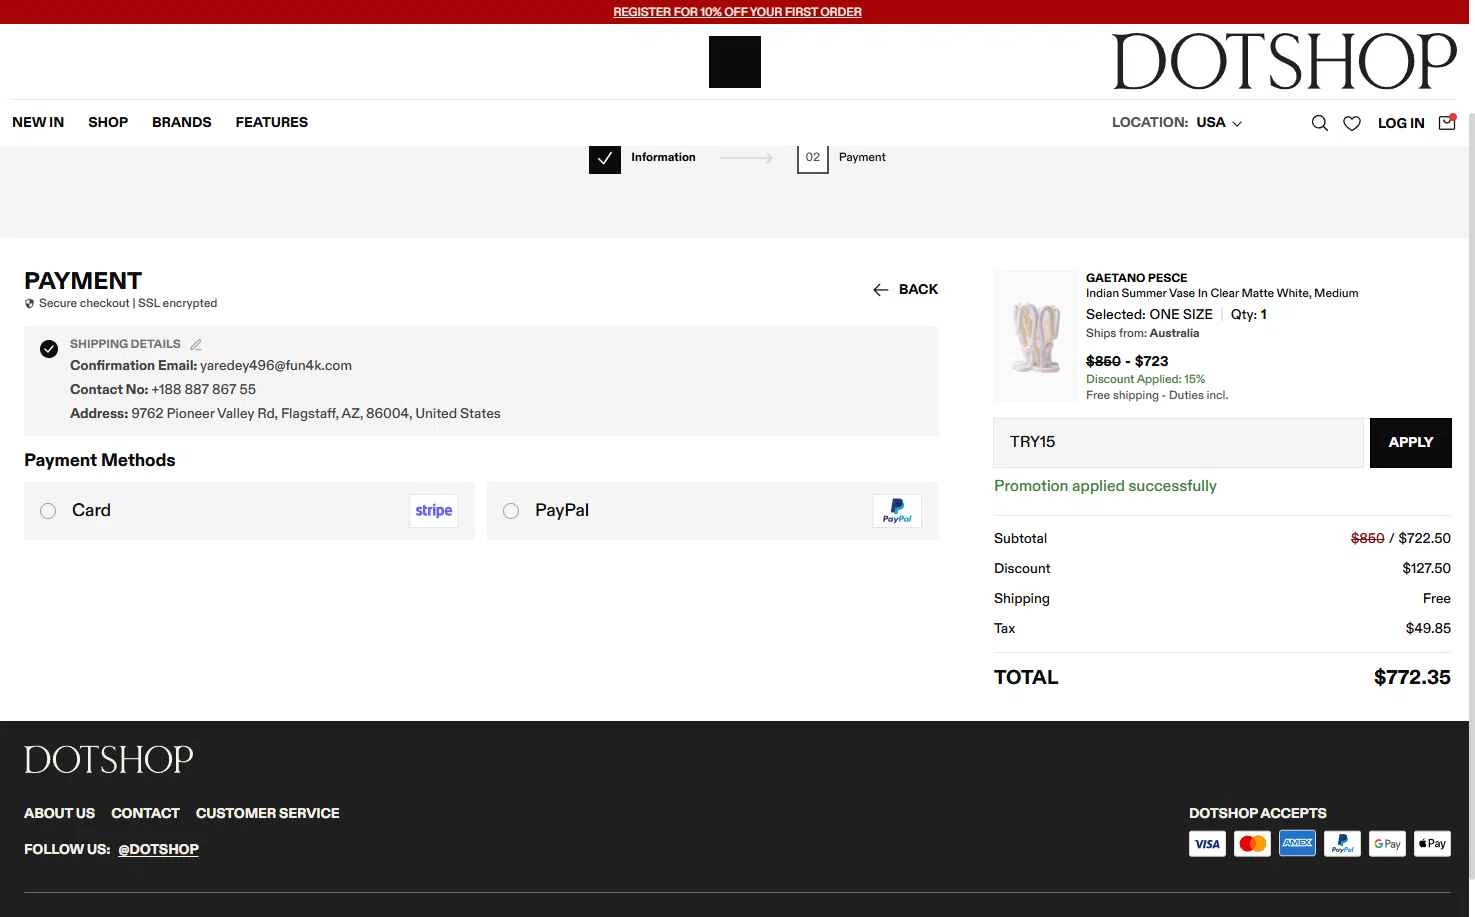Select PayPal payment radio button

511,511
